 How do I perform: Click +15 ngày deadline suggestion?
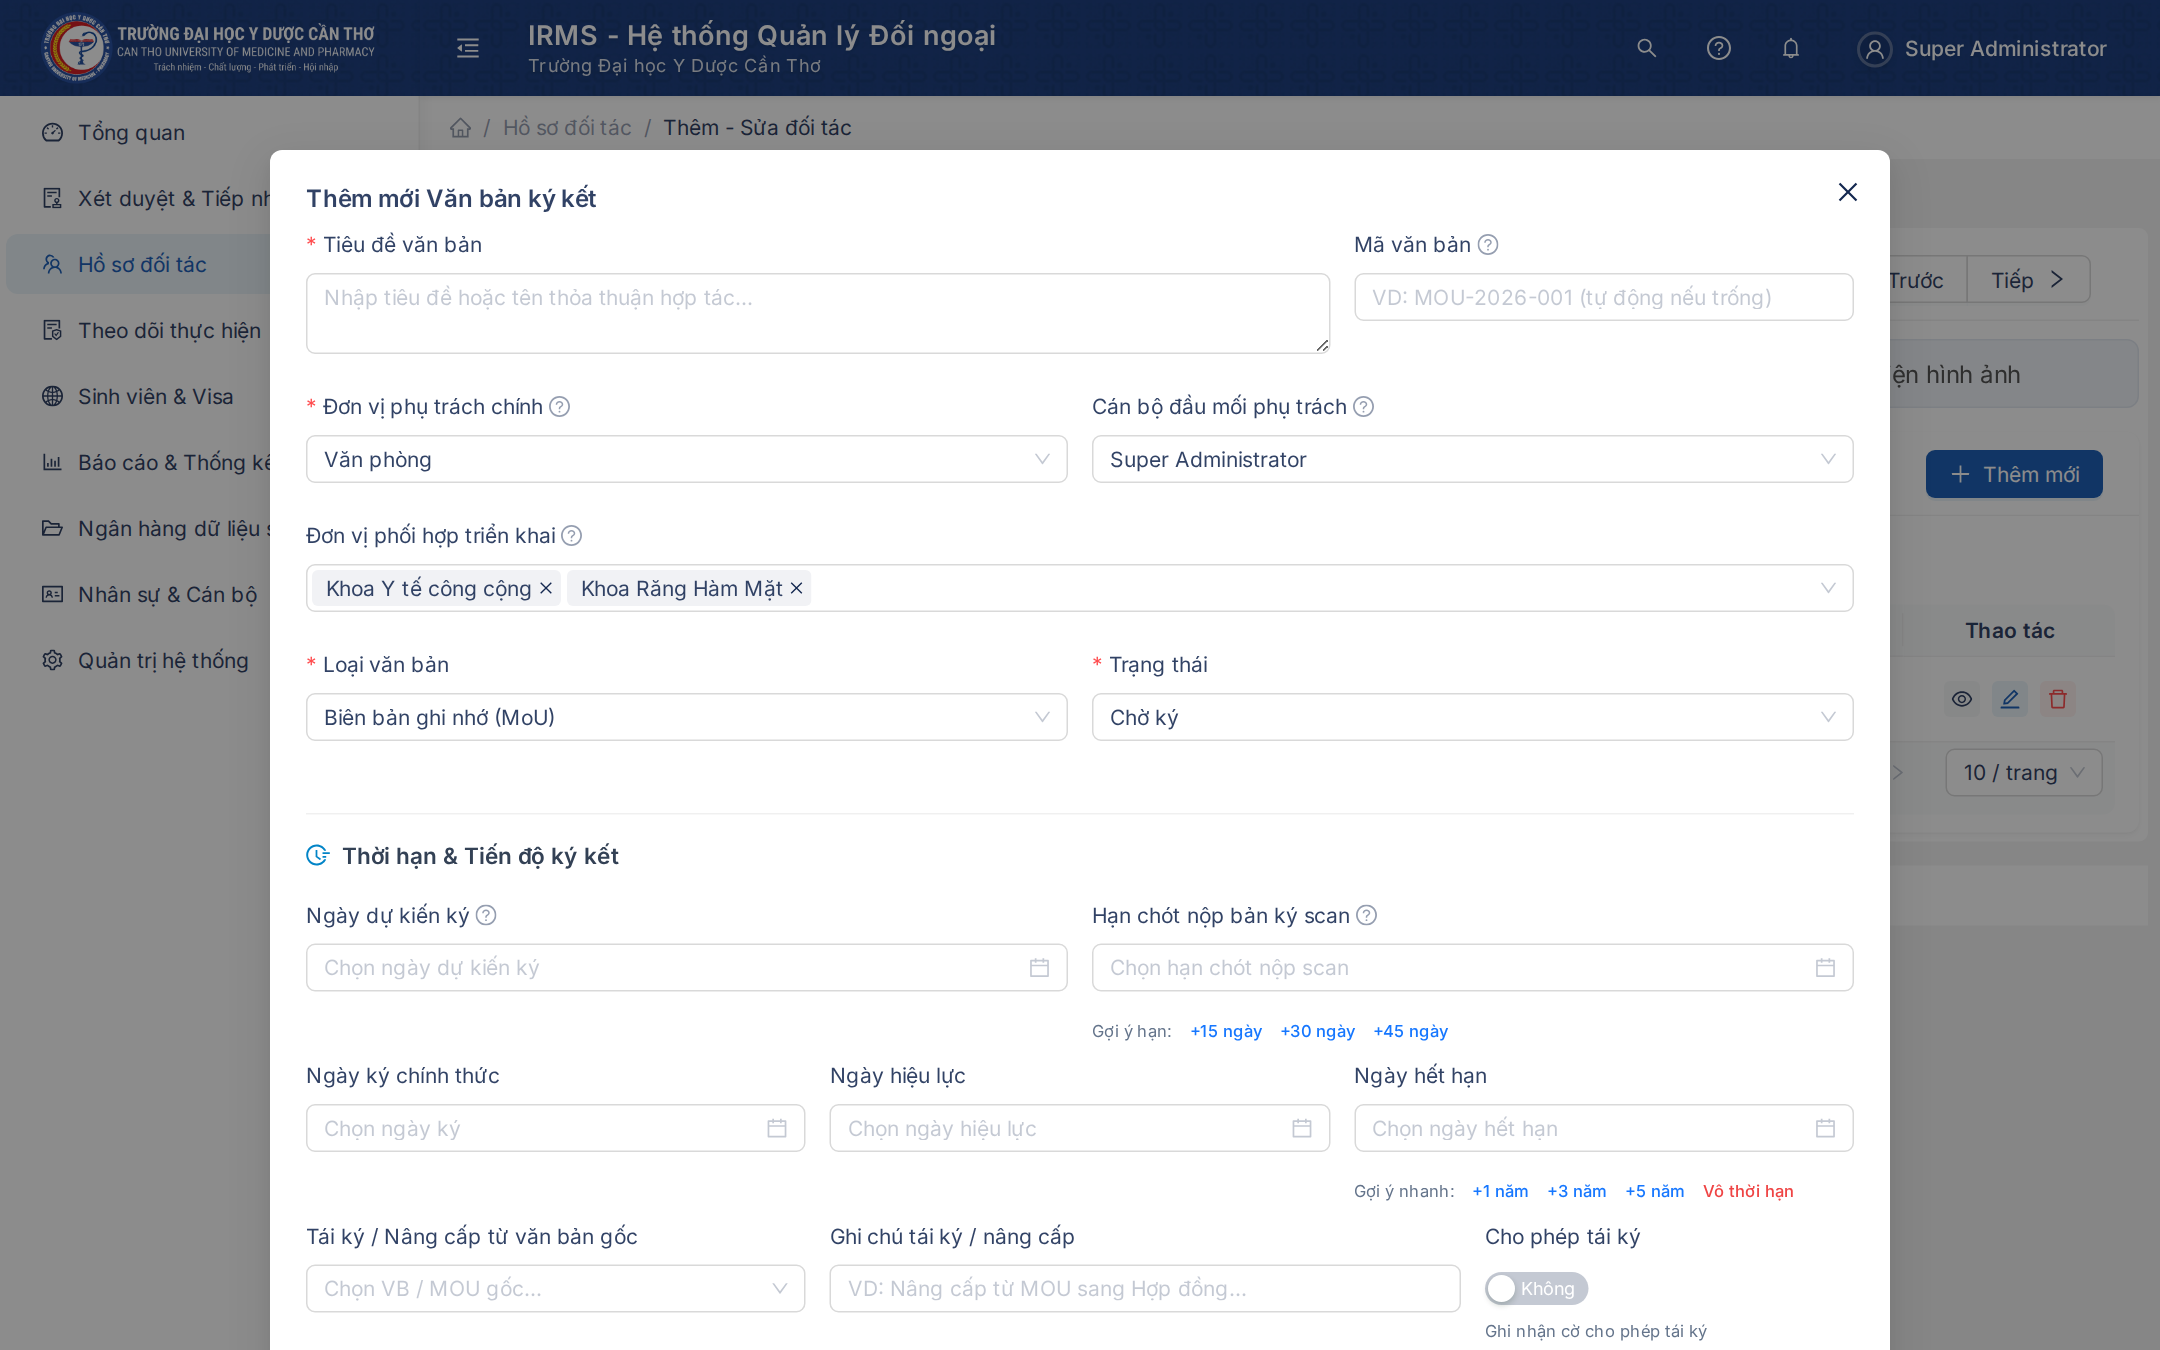(x=1226, y=1031)
